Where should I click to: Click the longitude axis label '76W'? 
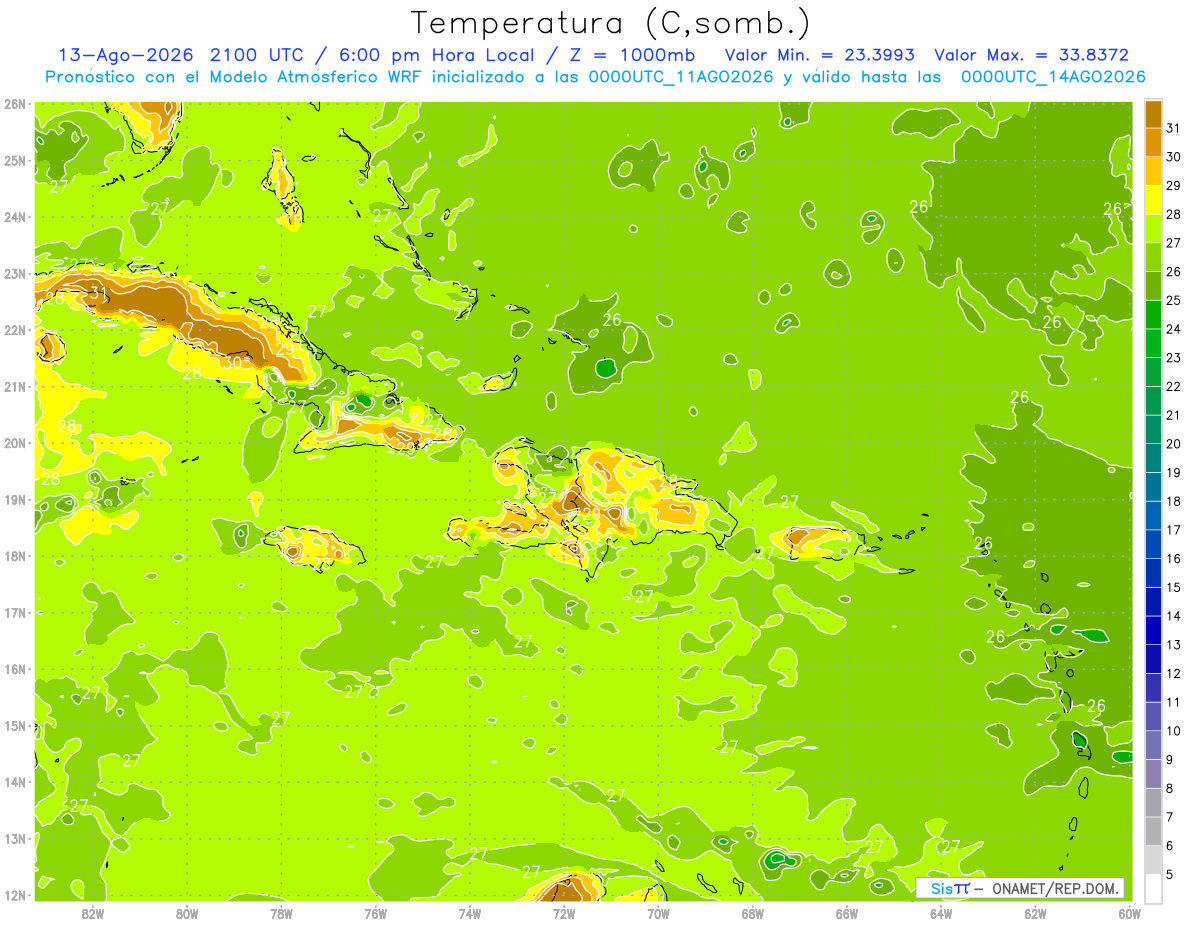pos(375,913)
